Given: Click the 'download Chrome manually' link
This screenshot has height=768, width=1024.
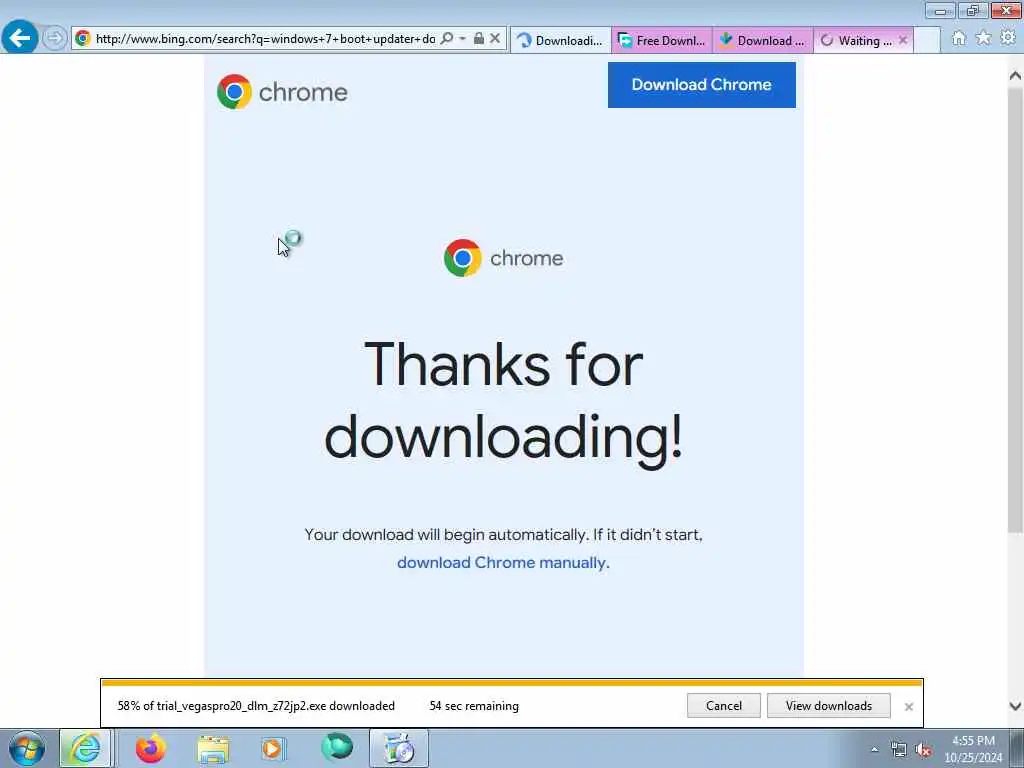Looking at the screenshot, I should pos(502,562).
